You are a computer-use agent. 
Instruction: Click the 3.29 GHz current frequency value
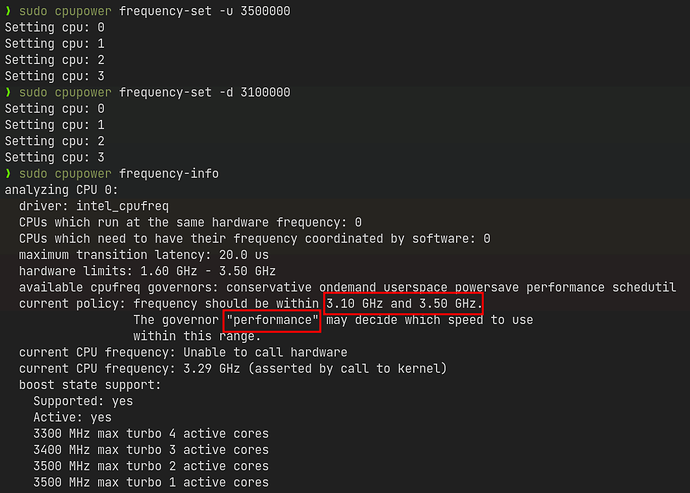pyautogui.click(x=212, y=368)
